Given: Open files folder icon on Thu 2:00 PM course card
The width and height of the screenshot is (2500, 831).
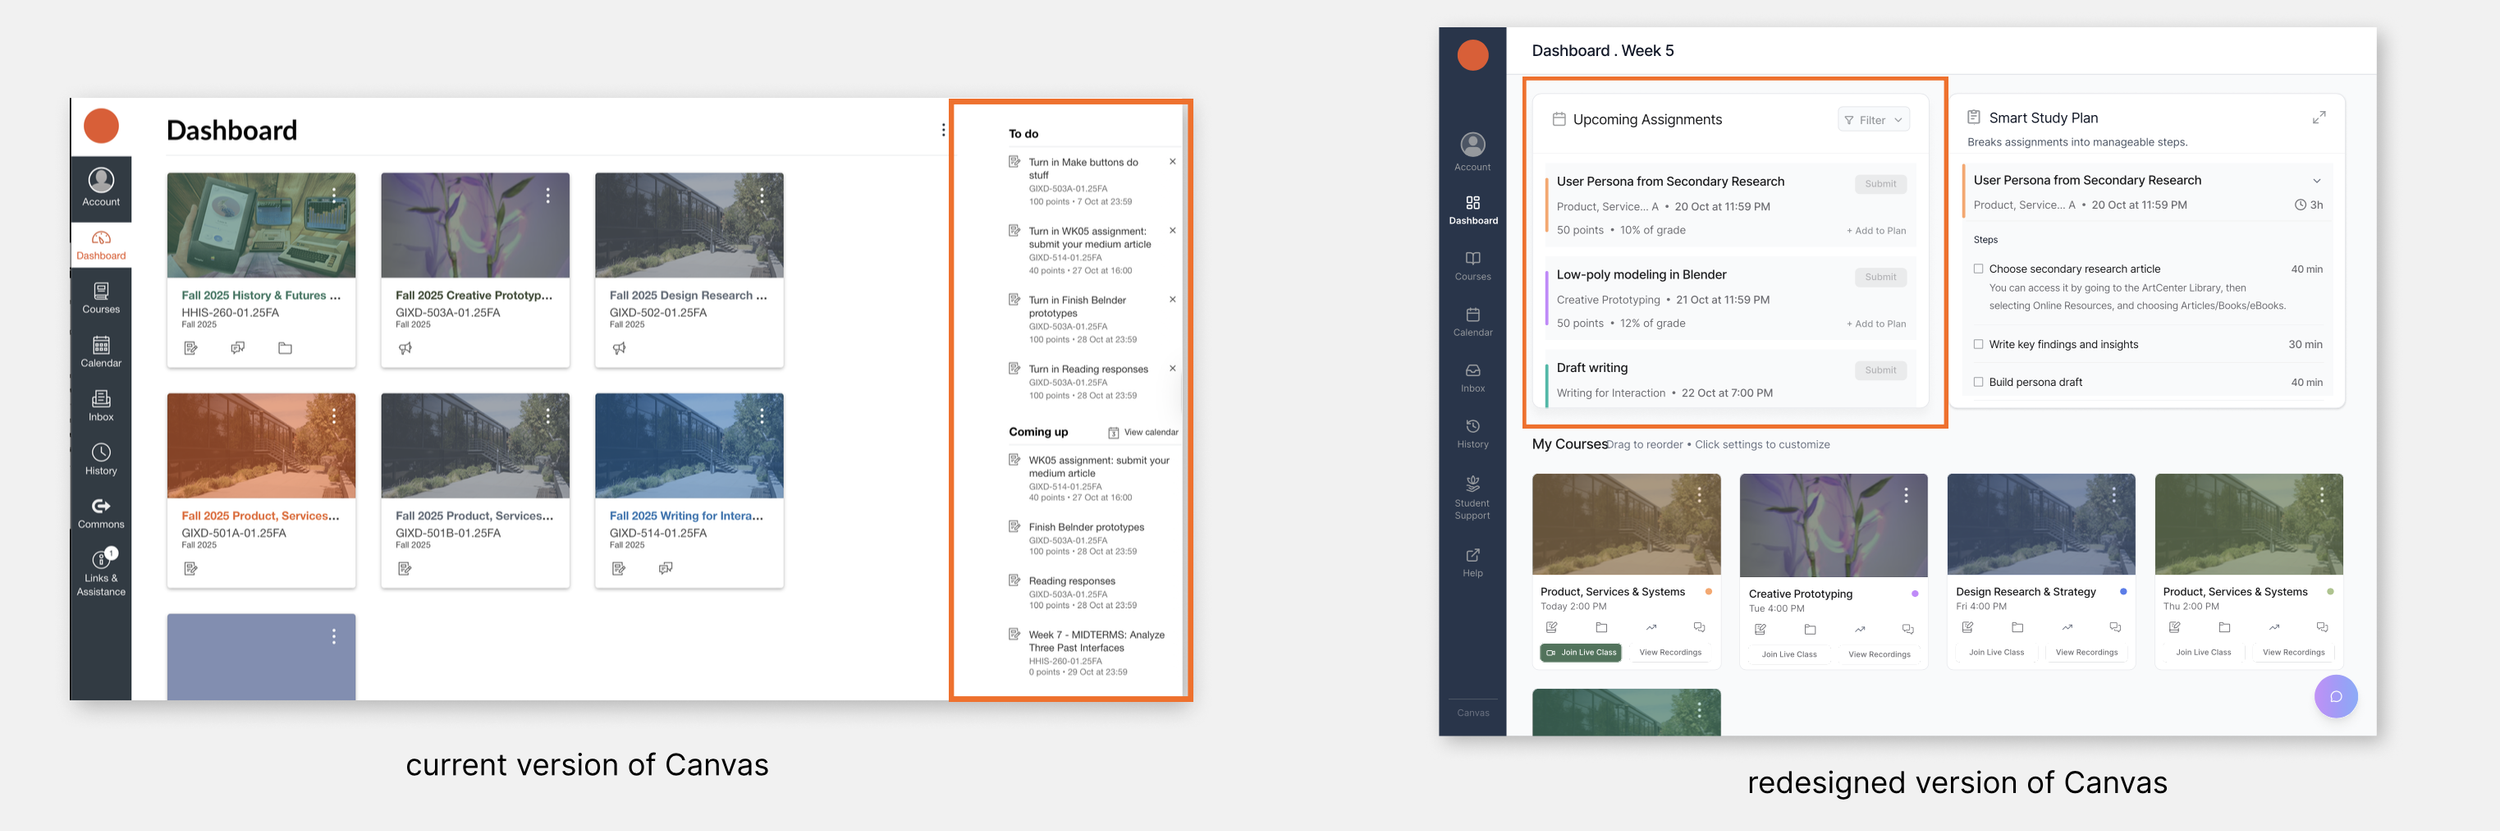Looking at the screenshot, I should [2224, 627].
